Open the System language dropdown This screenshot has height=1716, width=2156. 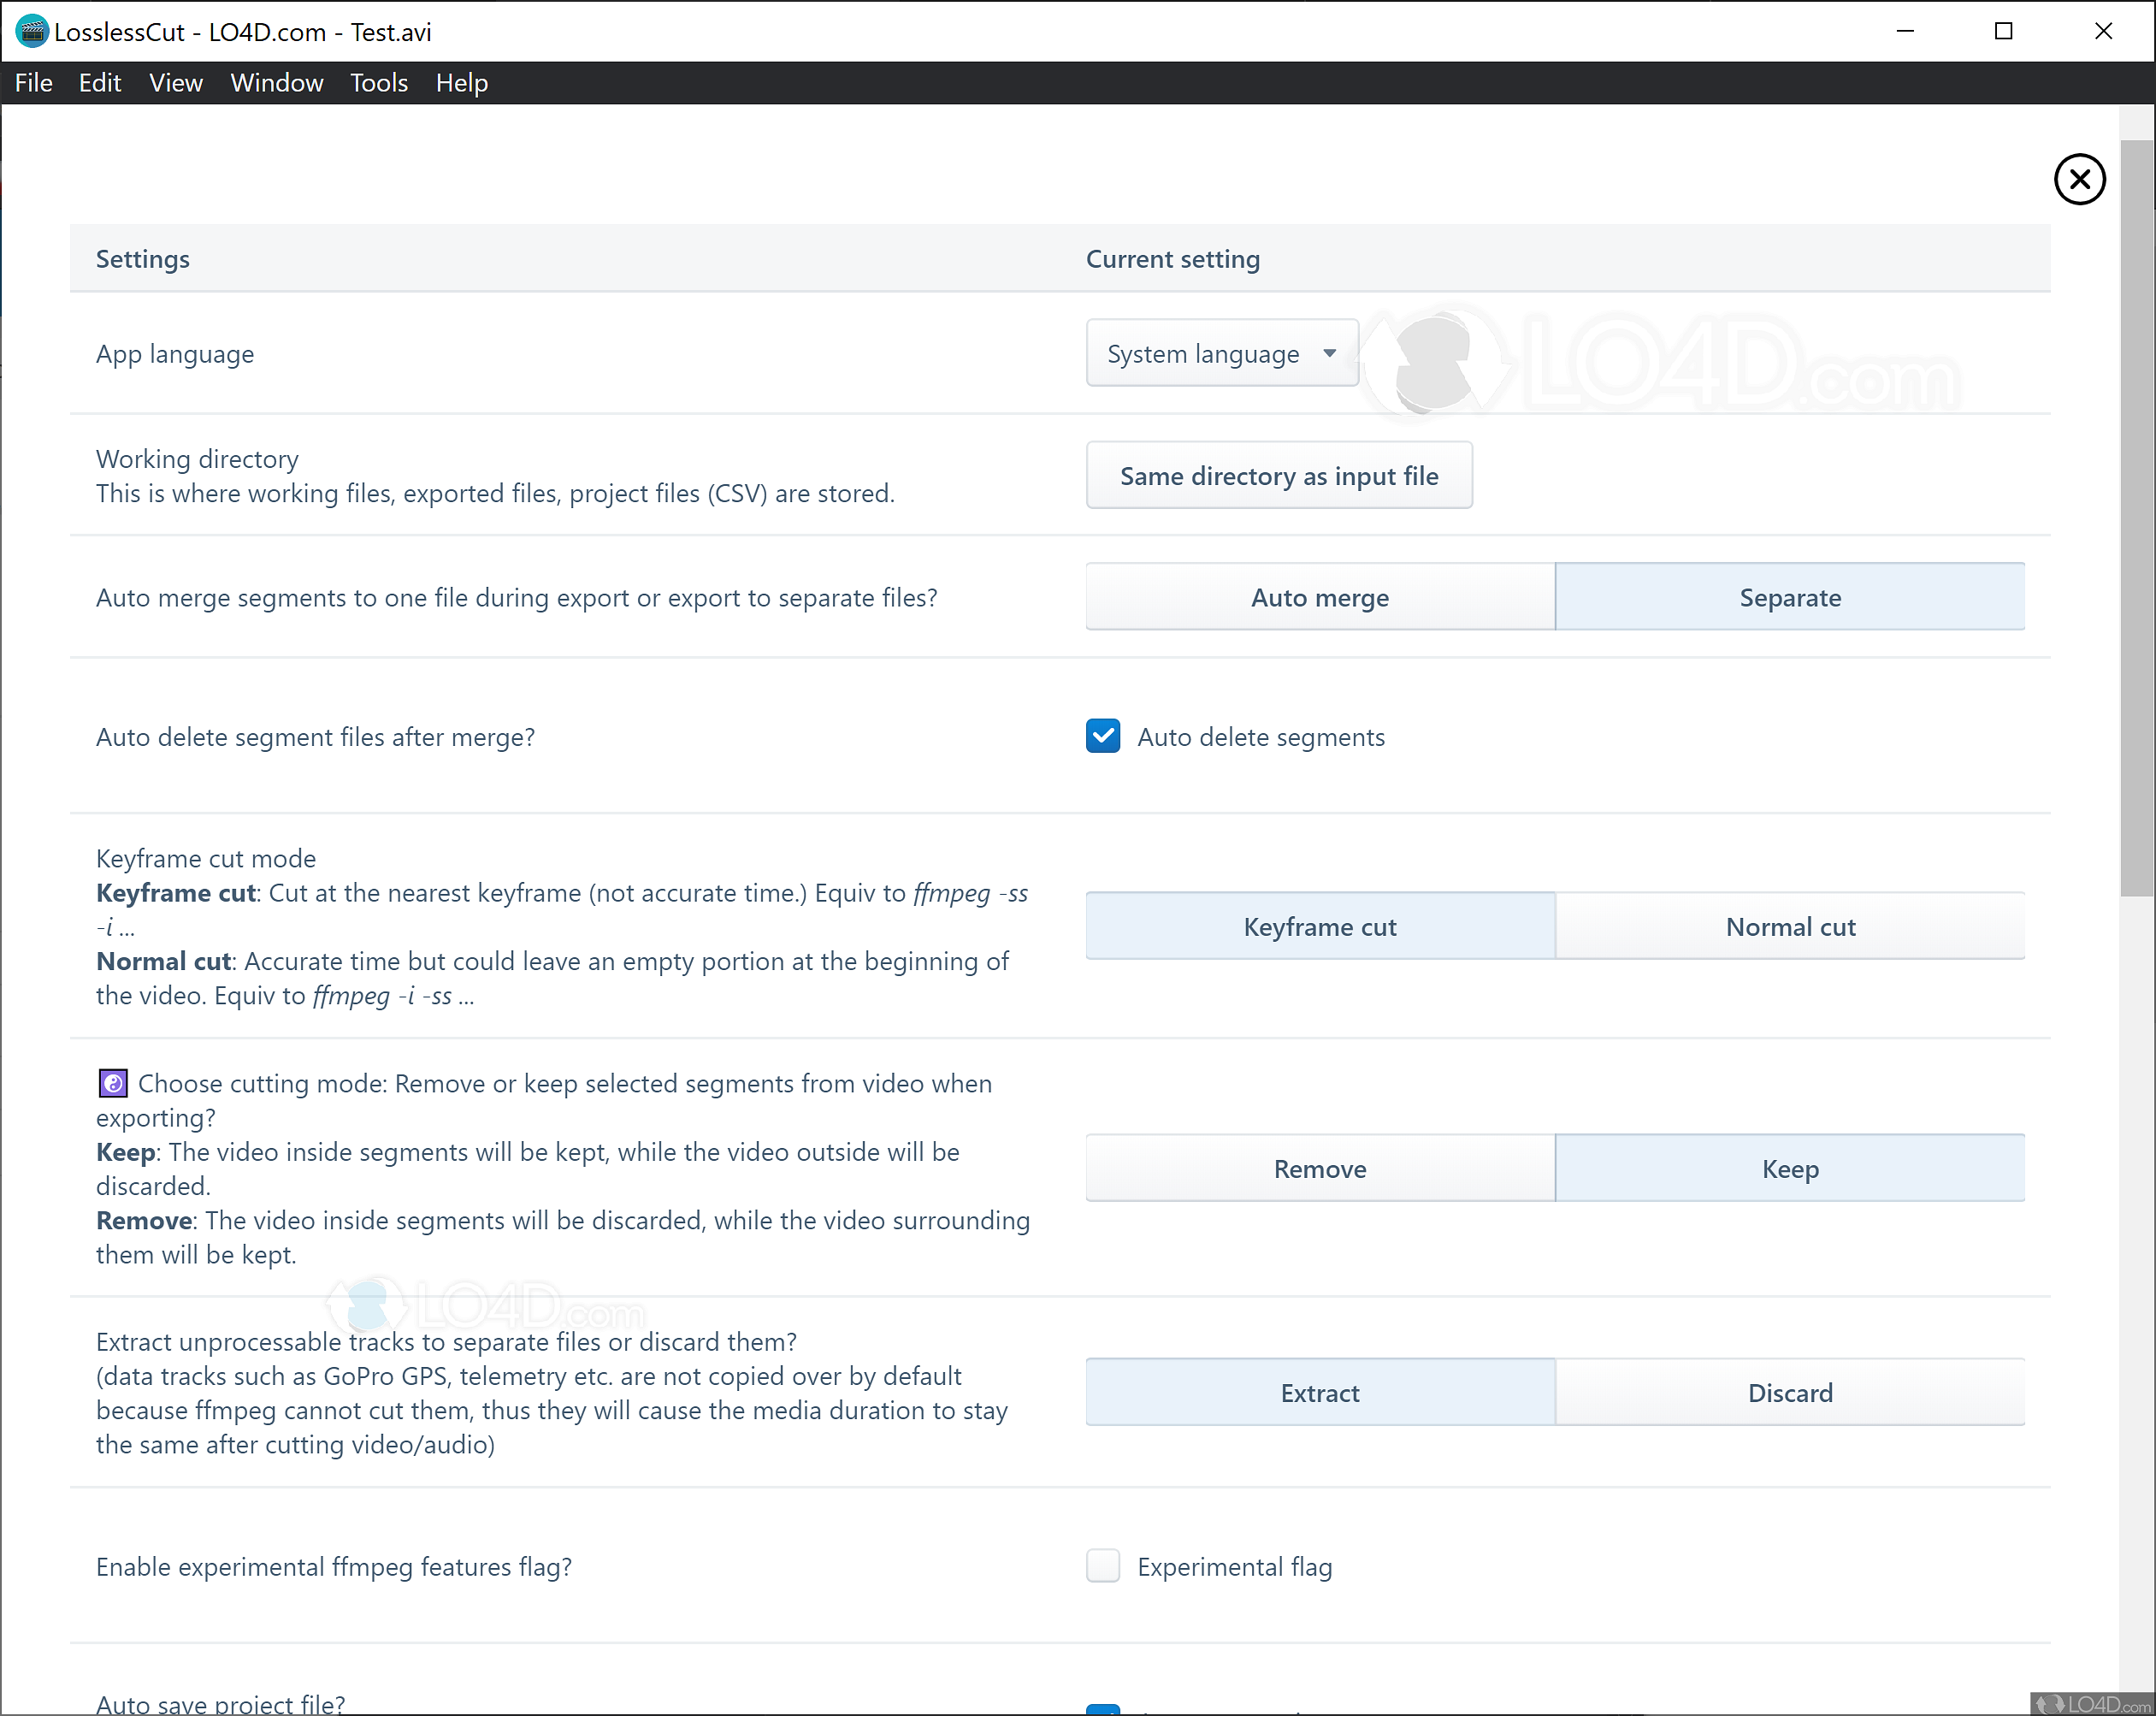pos(1202,354)
